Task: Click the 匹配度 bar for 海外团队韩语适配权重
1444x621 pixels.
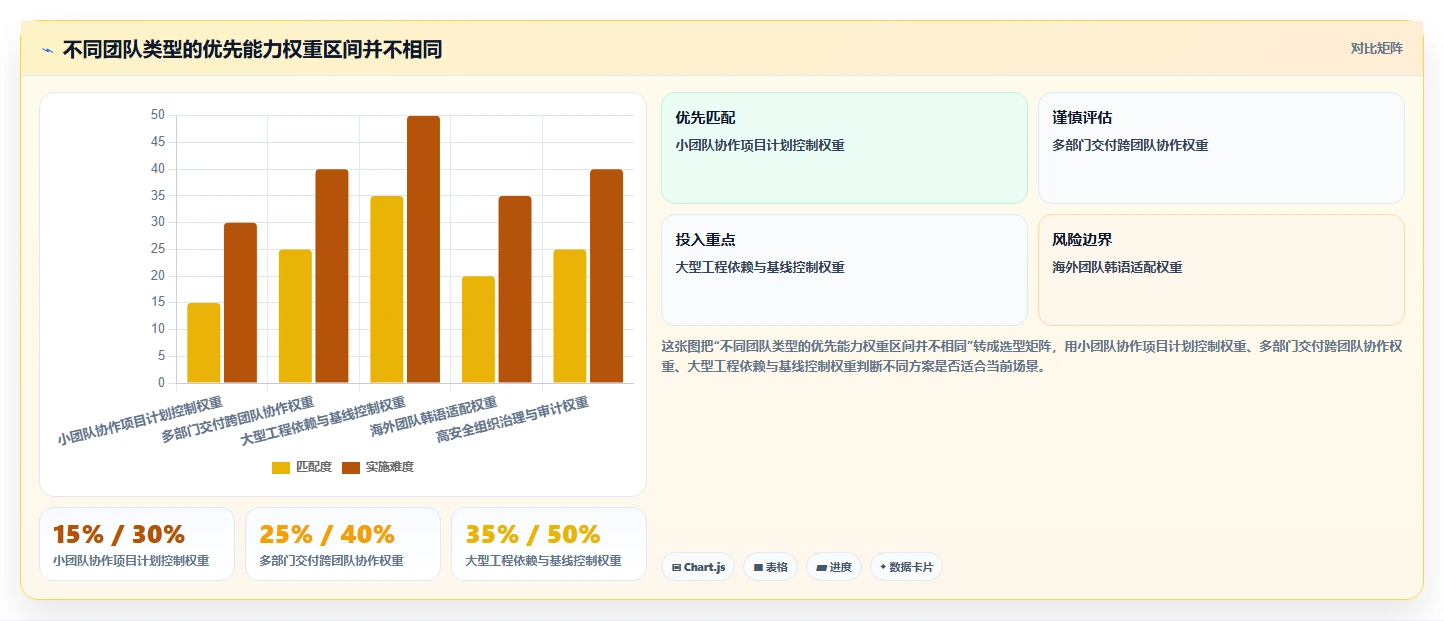Action: pyautogui.click(x=478, y=330)
